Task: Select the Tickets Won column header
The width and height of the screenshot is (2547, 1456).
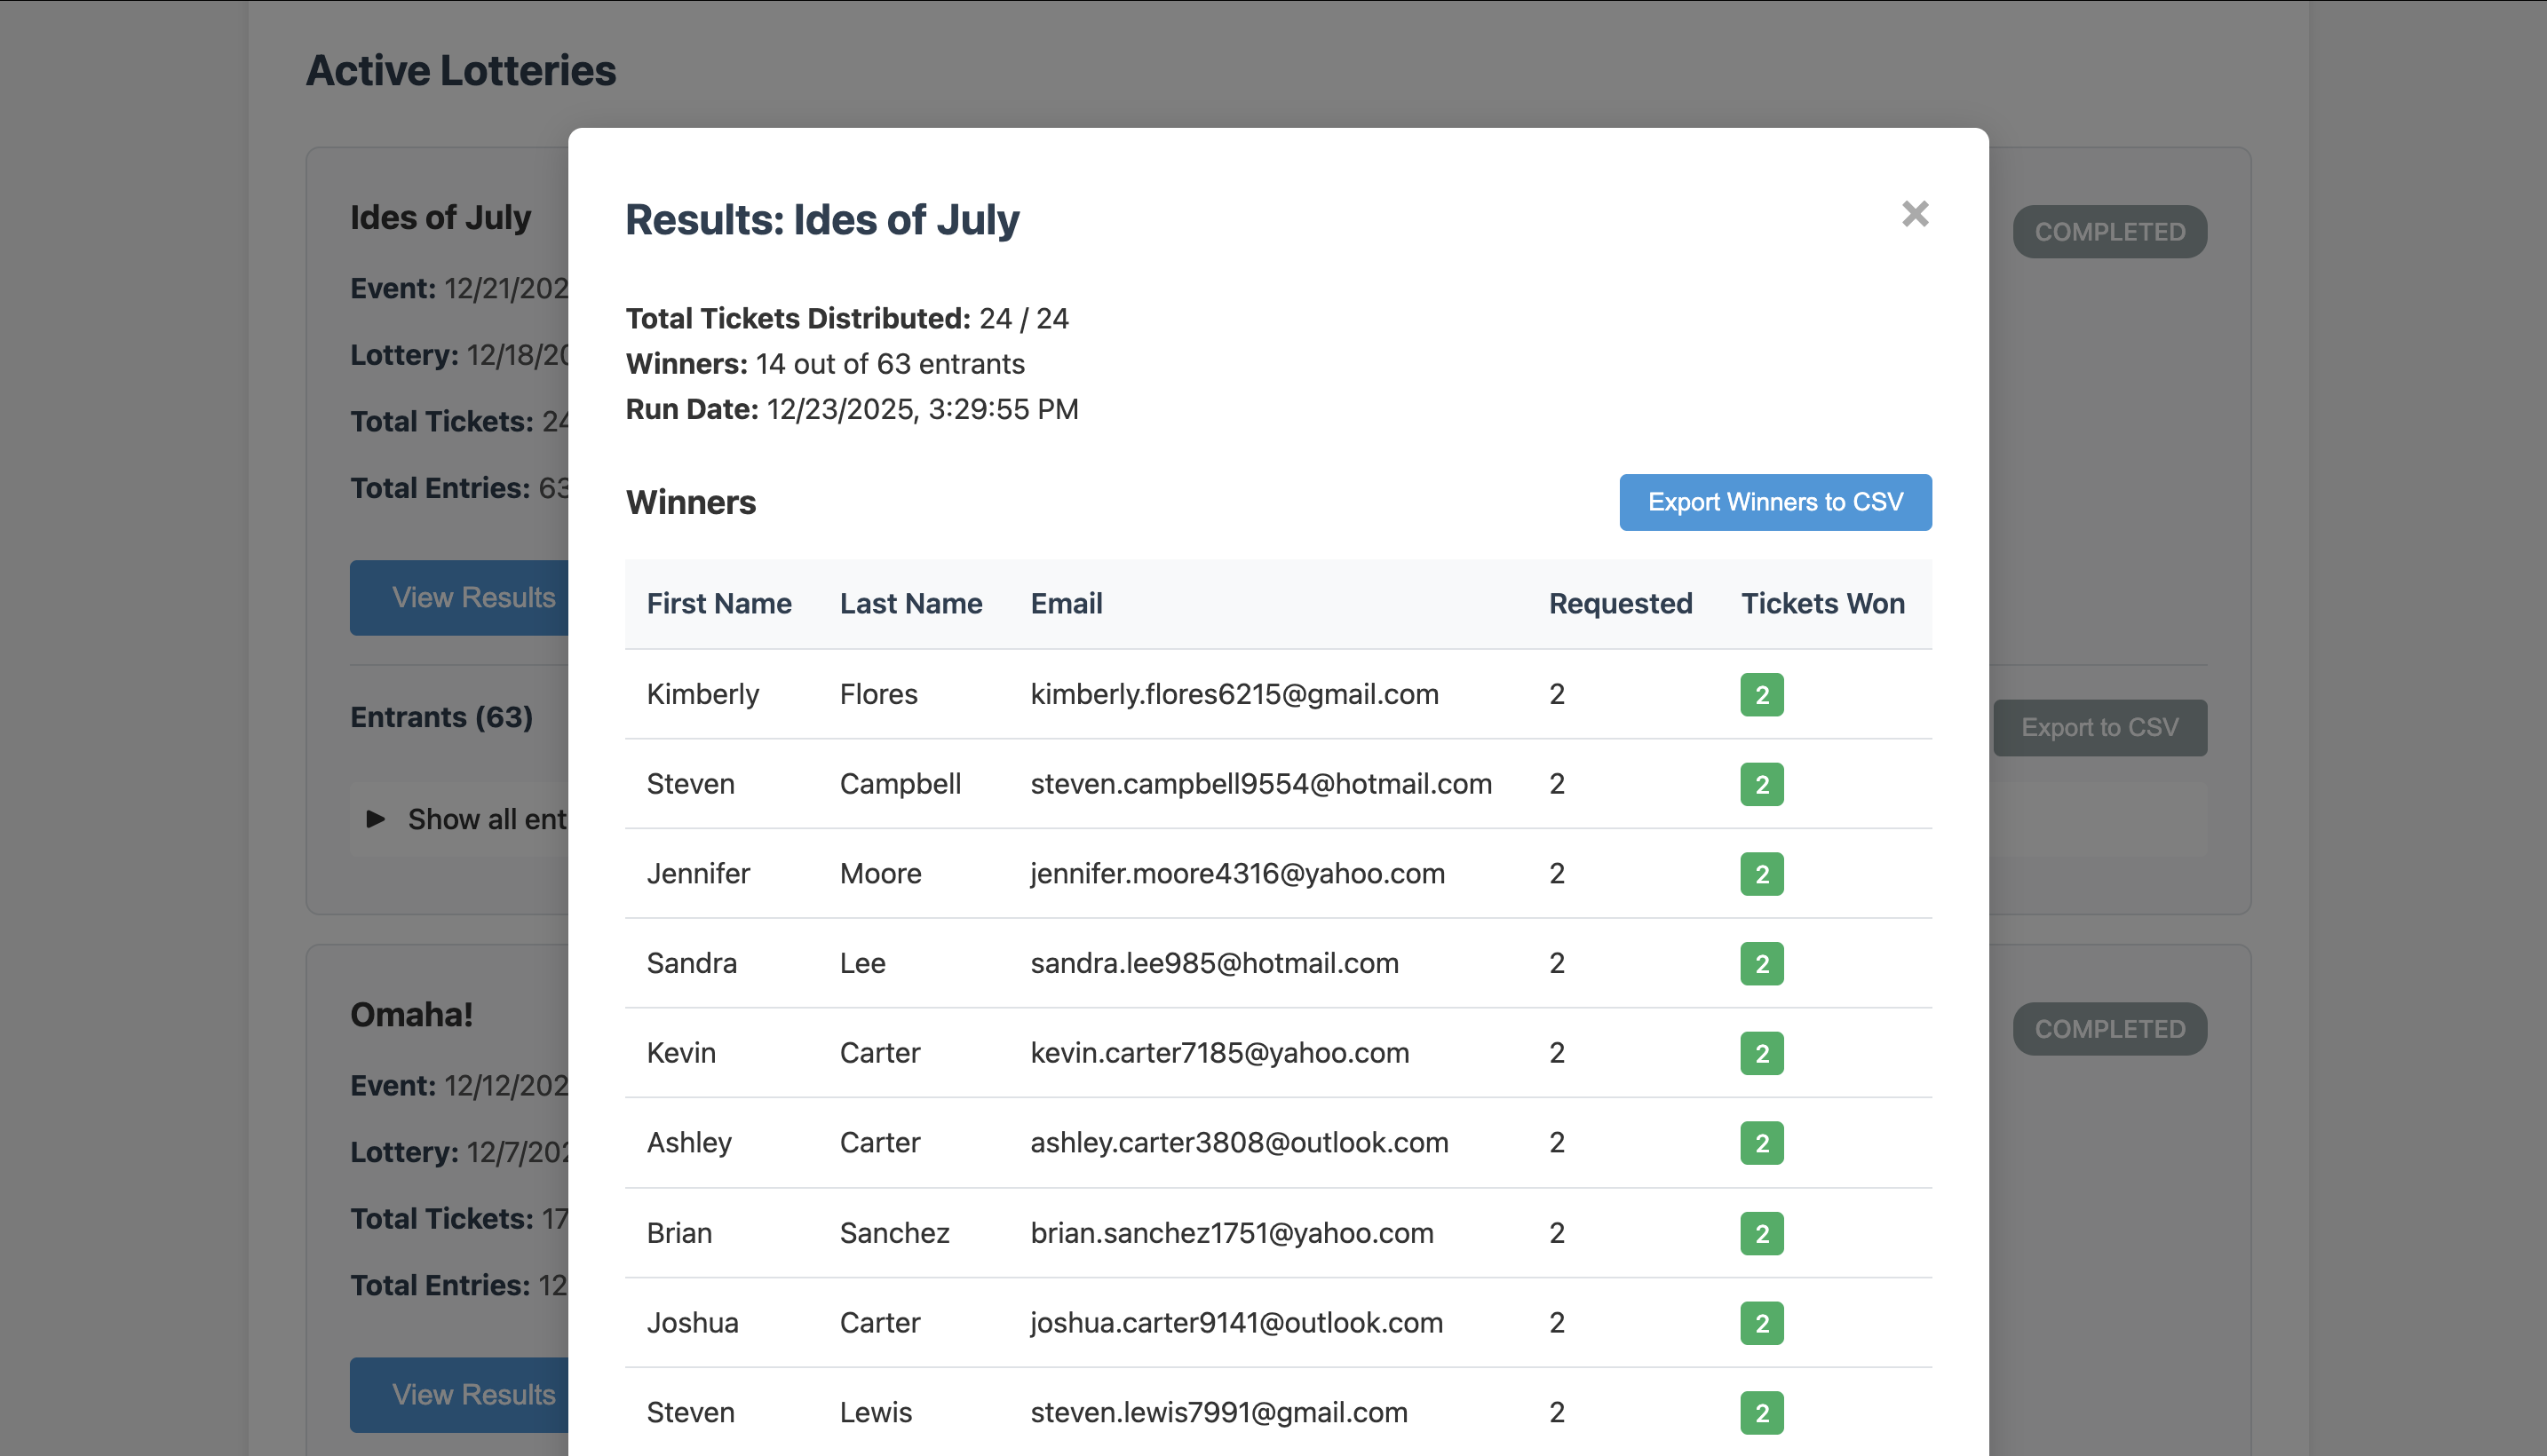Action: click(1822, 603)
